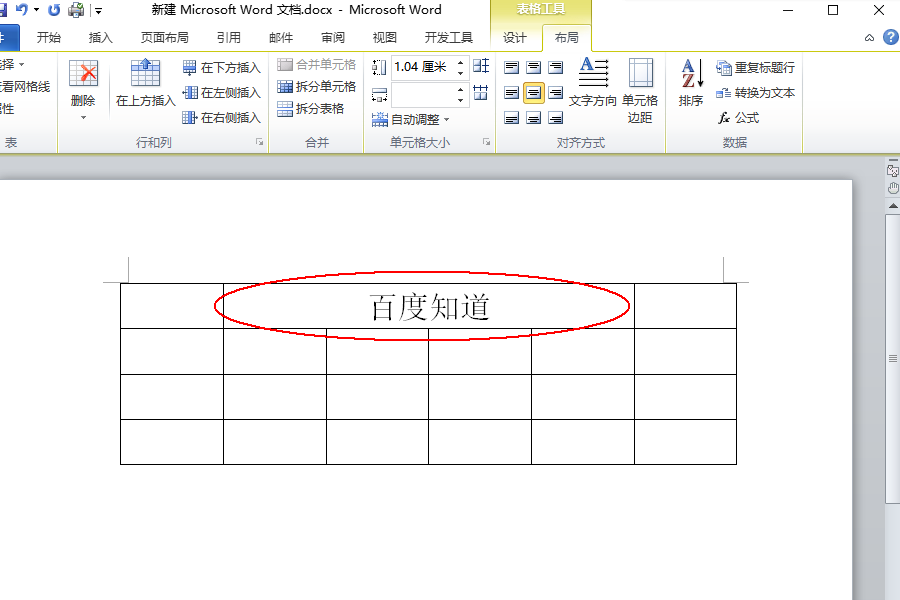Click the merged cell containing 百度知道
Screen dimensions: 900x600
pos(429,306)
